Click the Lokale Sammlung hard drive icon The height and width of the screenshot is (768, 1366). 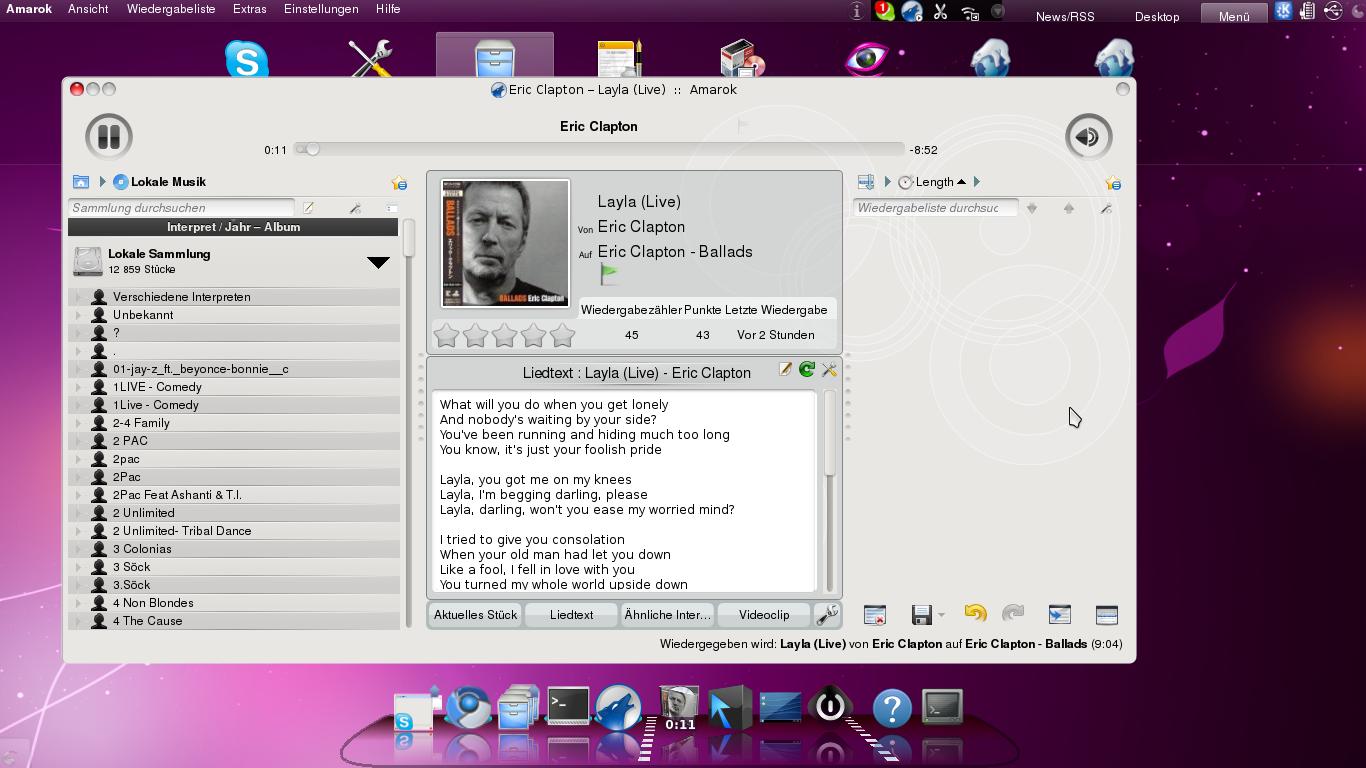88,262
